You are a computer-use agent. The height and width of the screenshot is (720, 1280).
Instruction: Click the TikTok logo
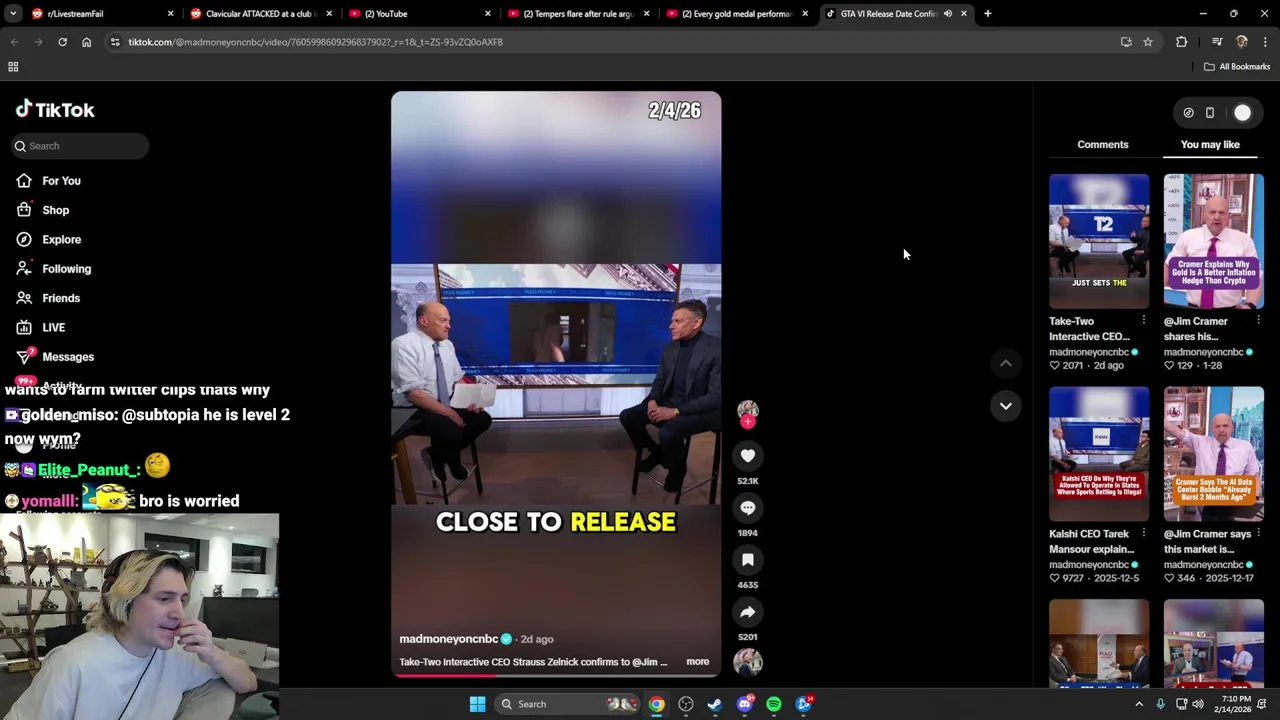[55, 110]
